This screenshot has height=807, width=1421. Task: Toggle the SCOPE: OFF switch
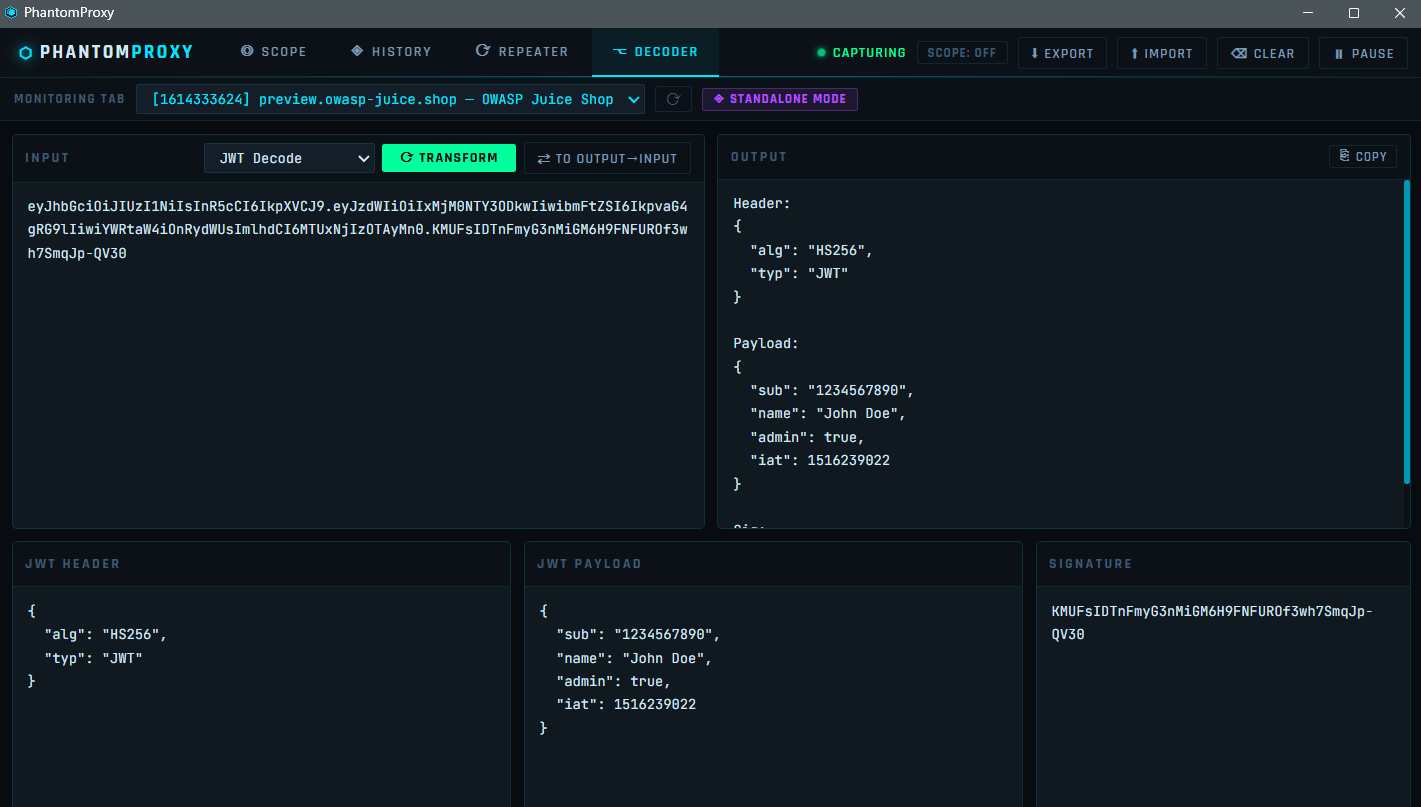[962, 53]
